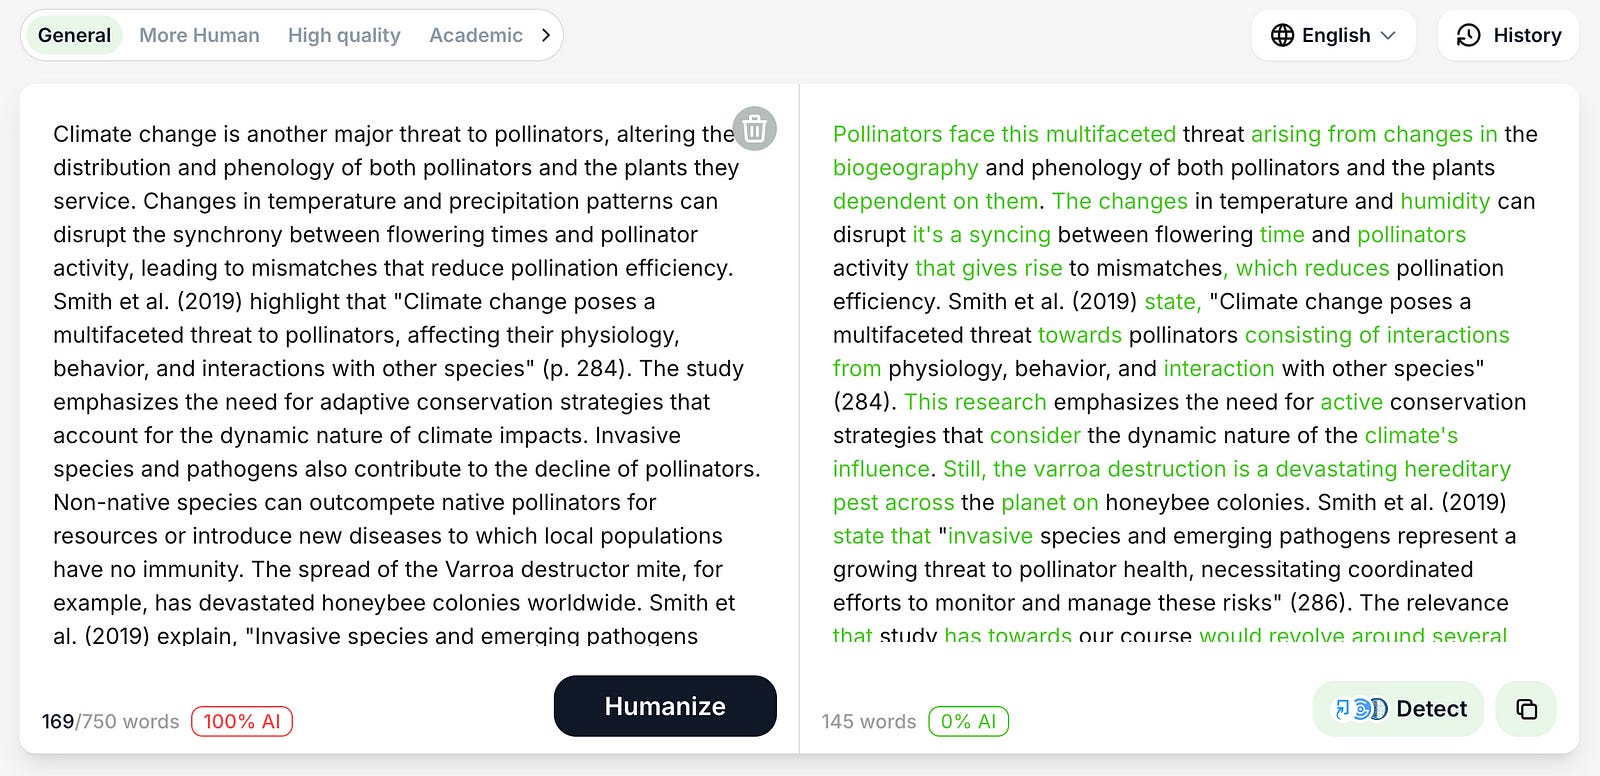Expand more modes with the right chevron
This screenshot has width=1600, height=776.
545,35
